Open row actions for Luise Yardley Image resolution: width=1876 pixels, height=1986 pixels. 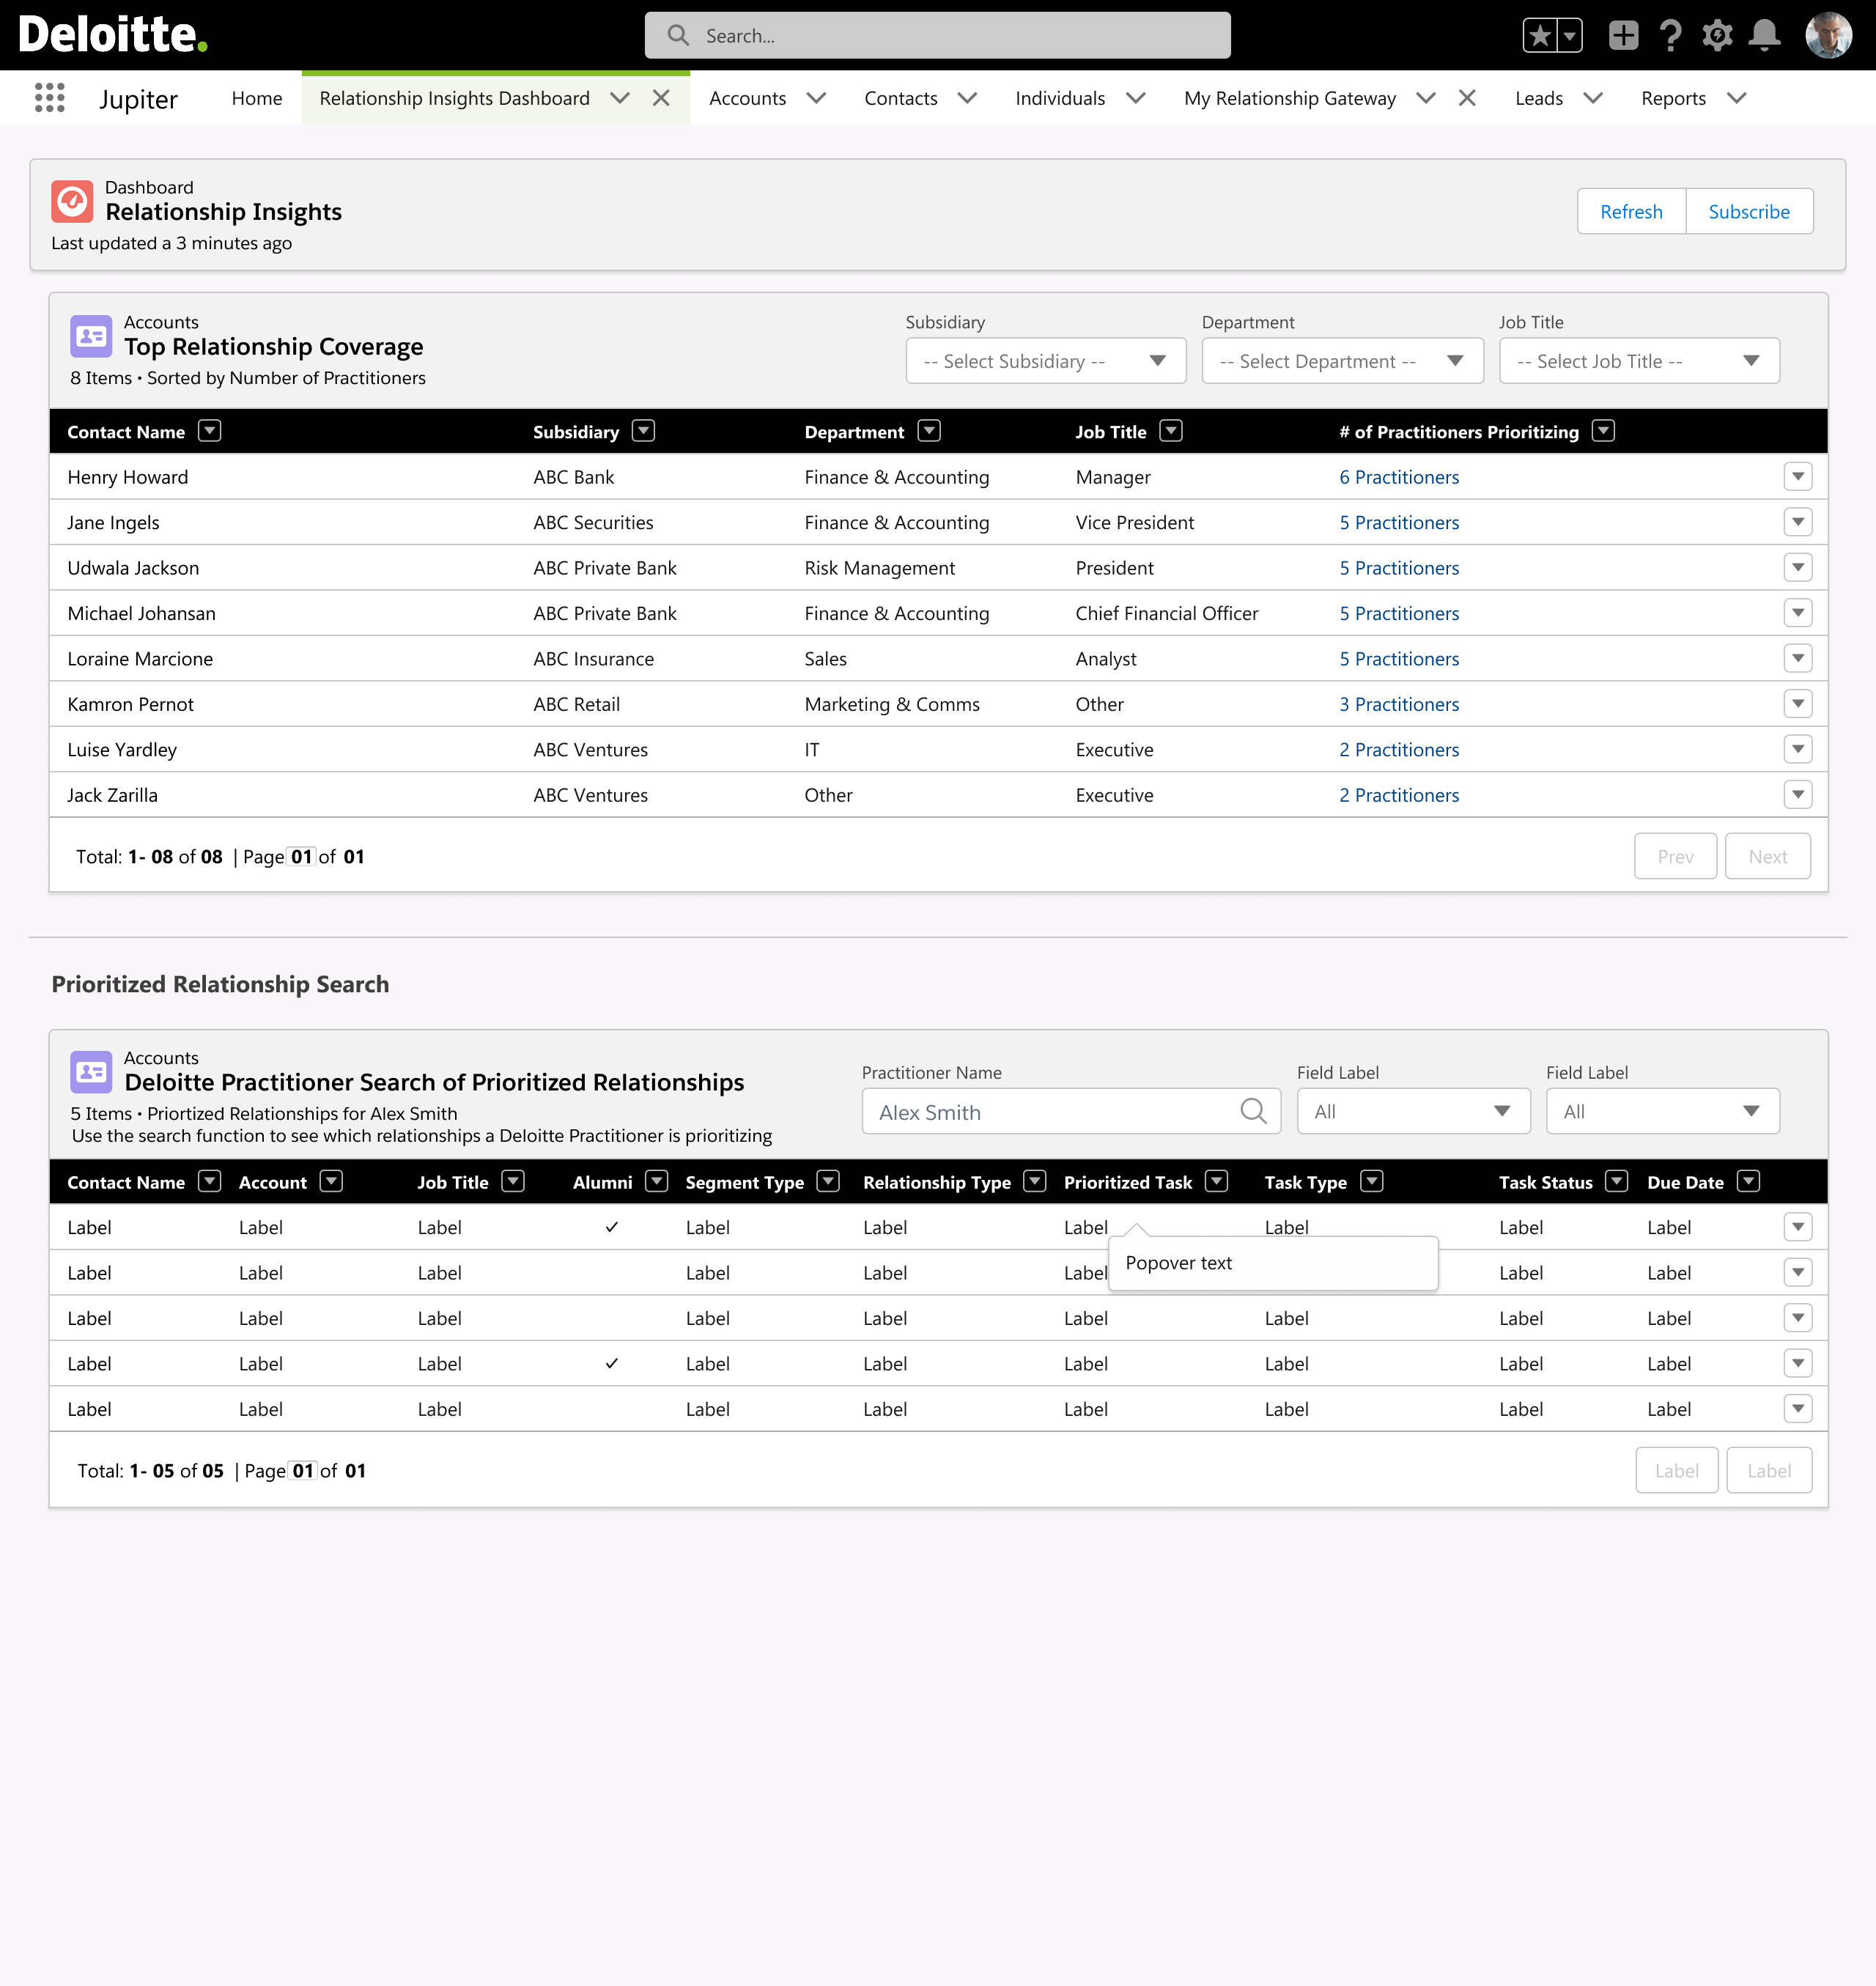coord(1798,750)
